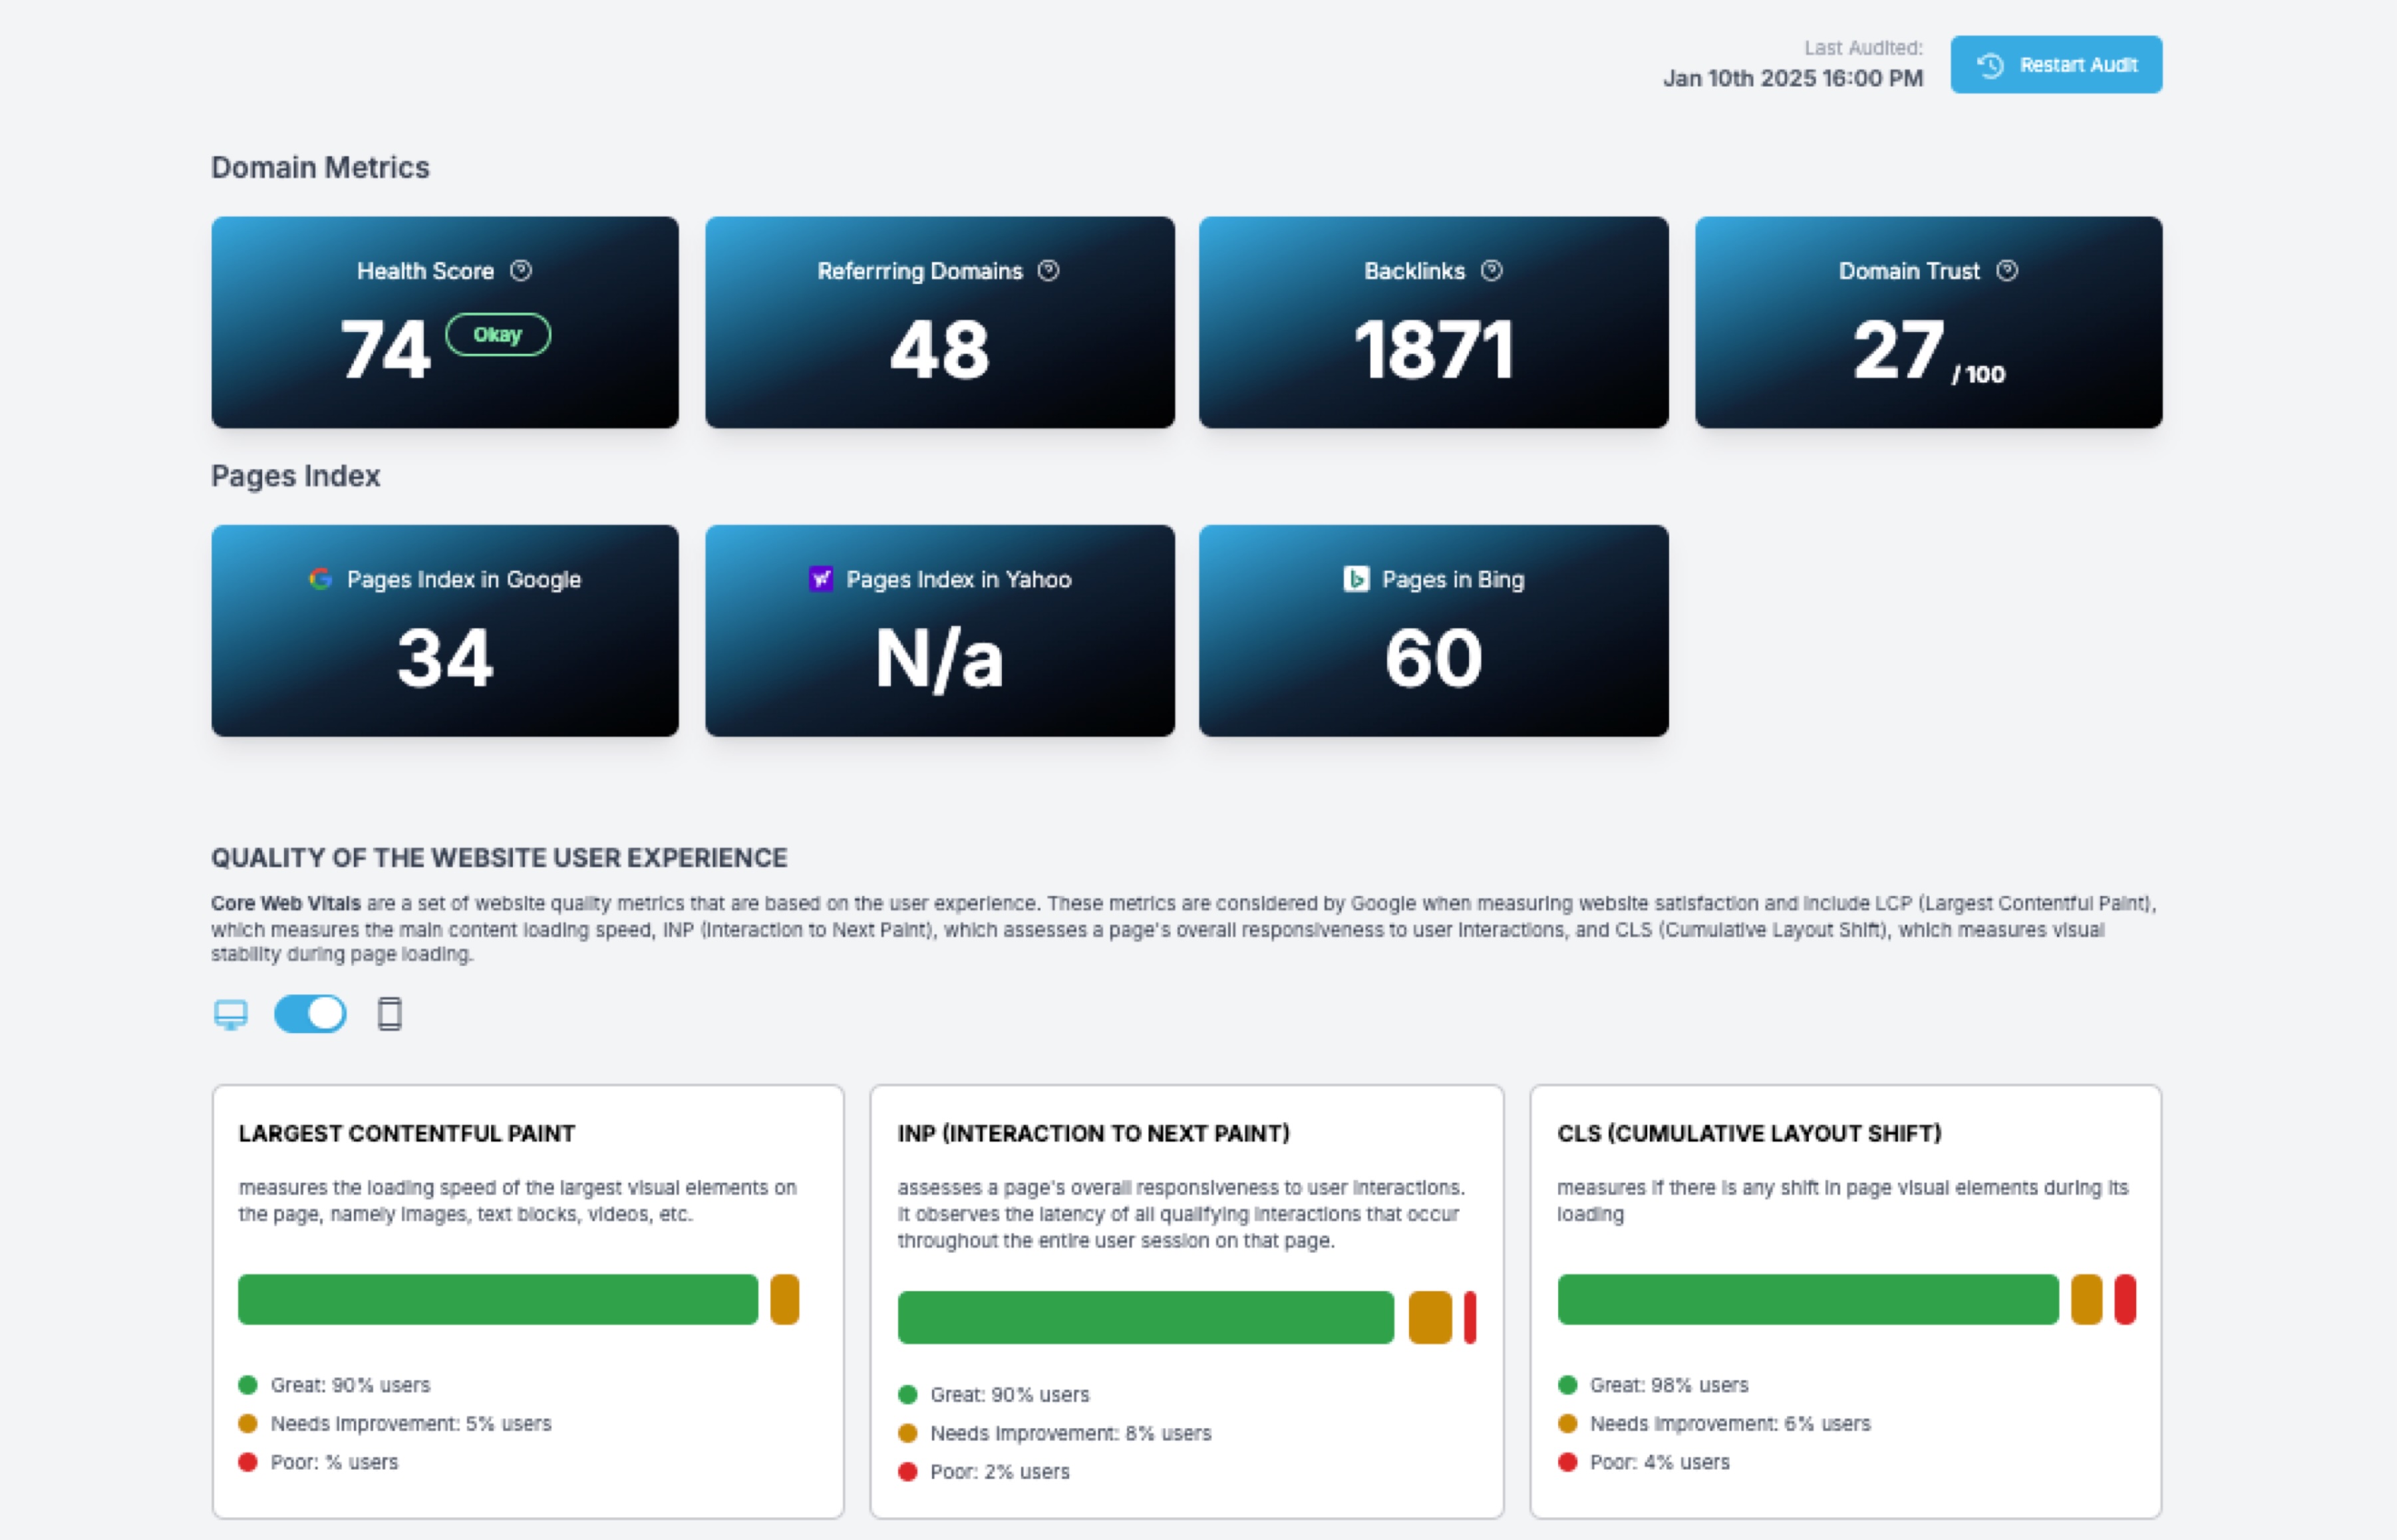The width and height of the screenshot is (2397, 1540).
Task: Click 'Poor: % users' legend entry
Action: point(334,1462)
